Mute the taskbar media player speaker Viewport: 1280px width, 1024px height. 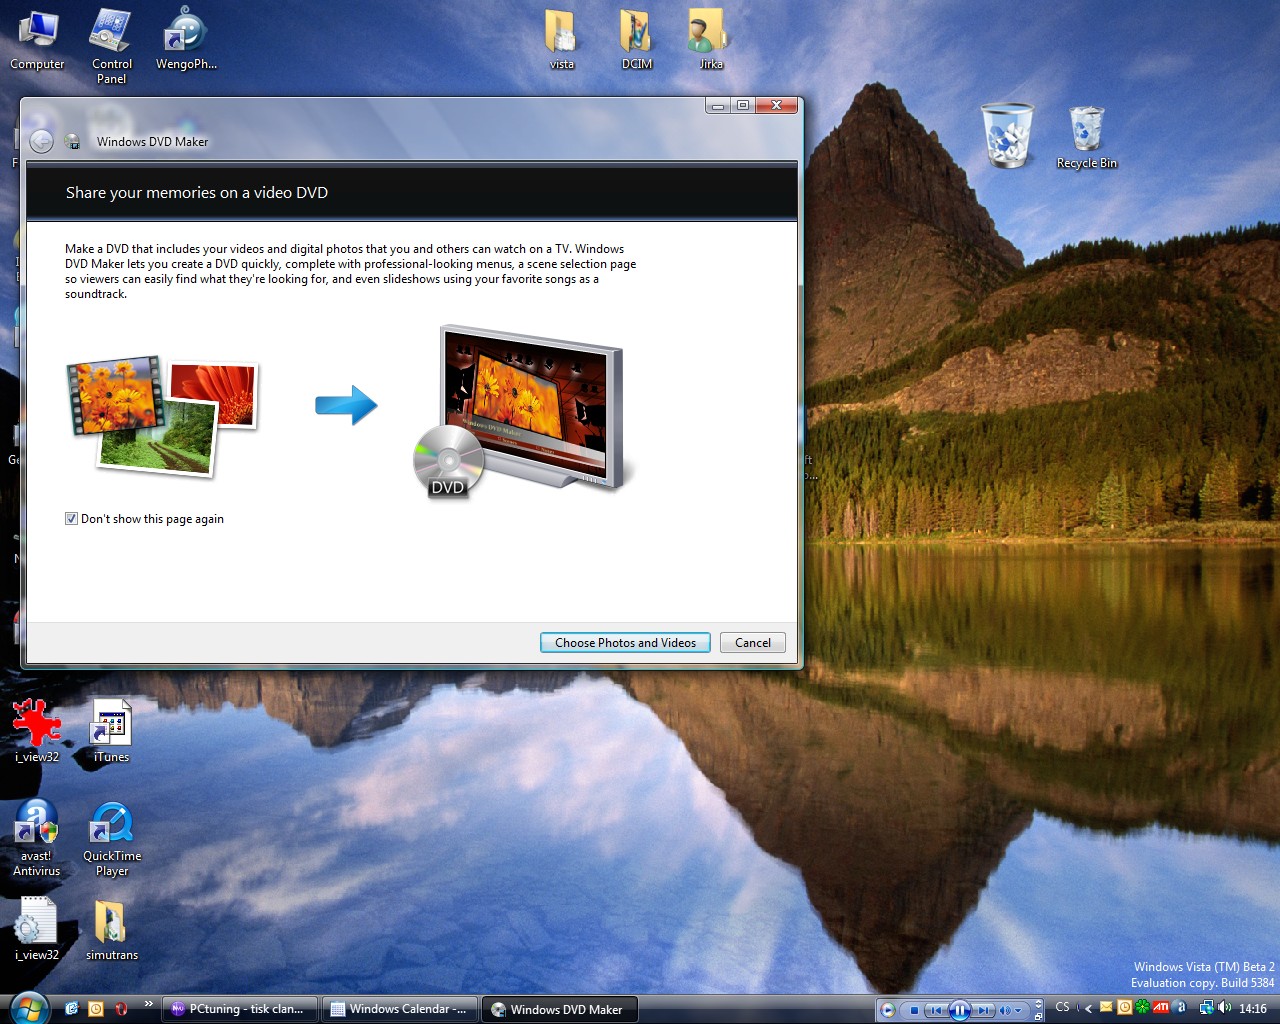coord(1005,1010)
